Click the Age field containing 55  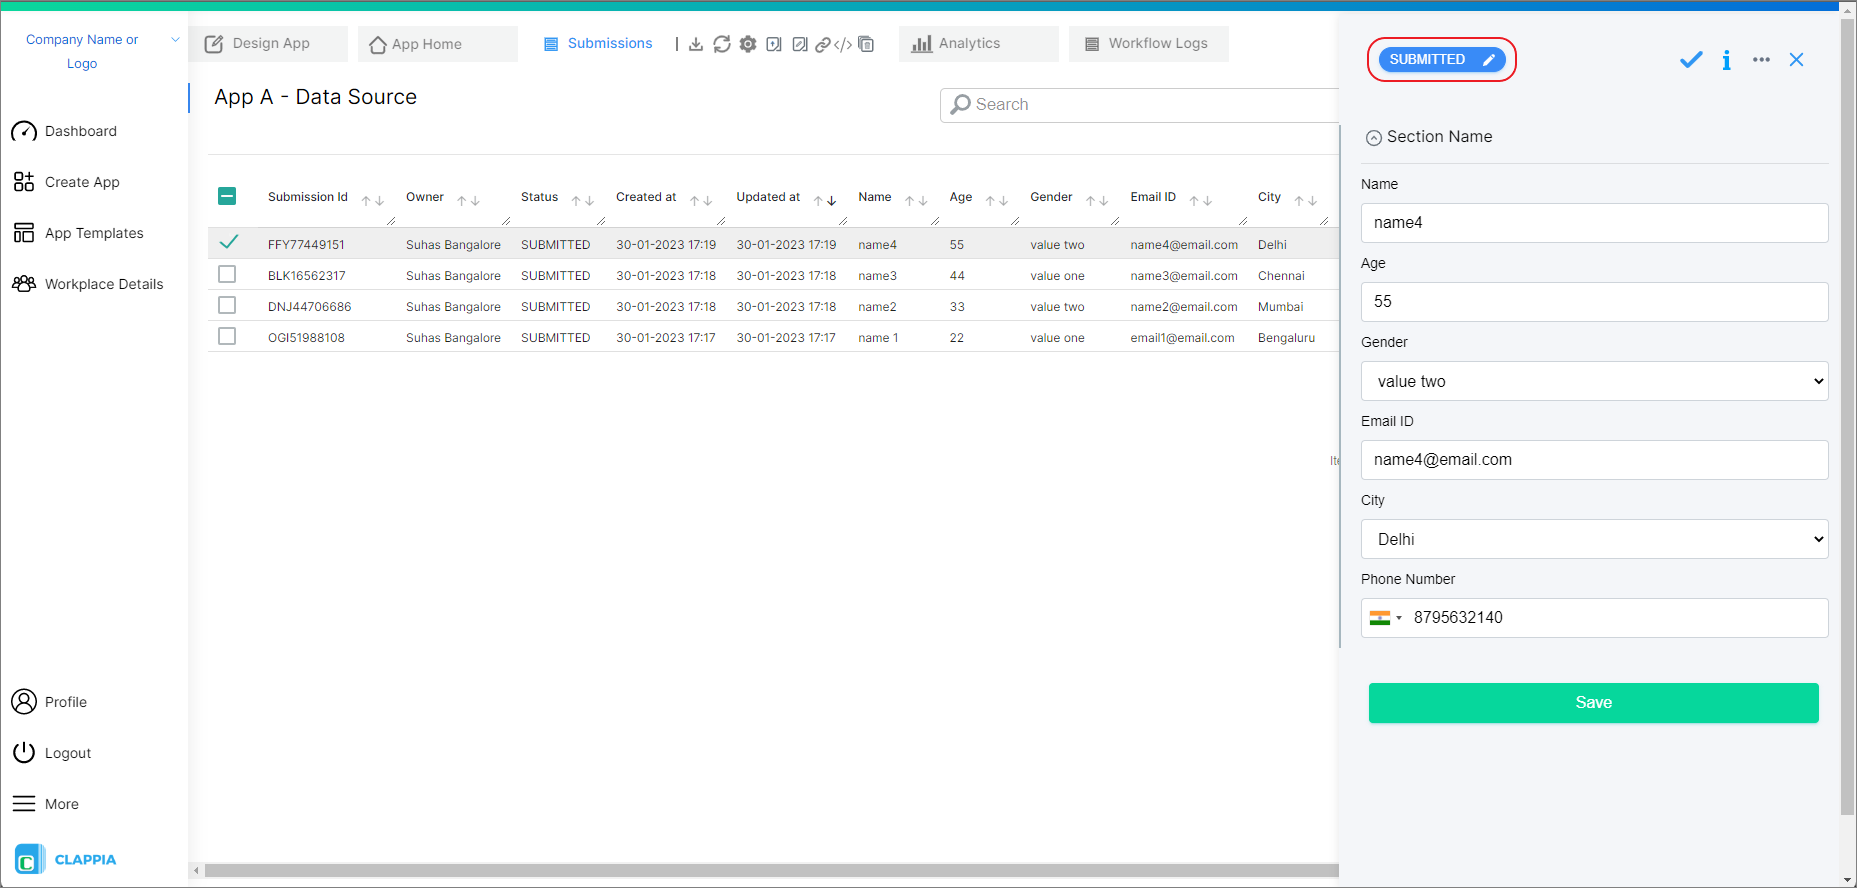pyautogui.click(x=1594, y=302)
